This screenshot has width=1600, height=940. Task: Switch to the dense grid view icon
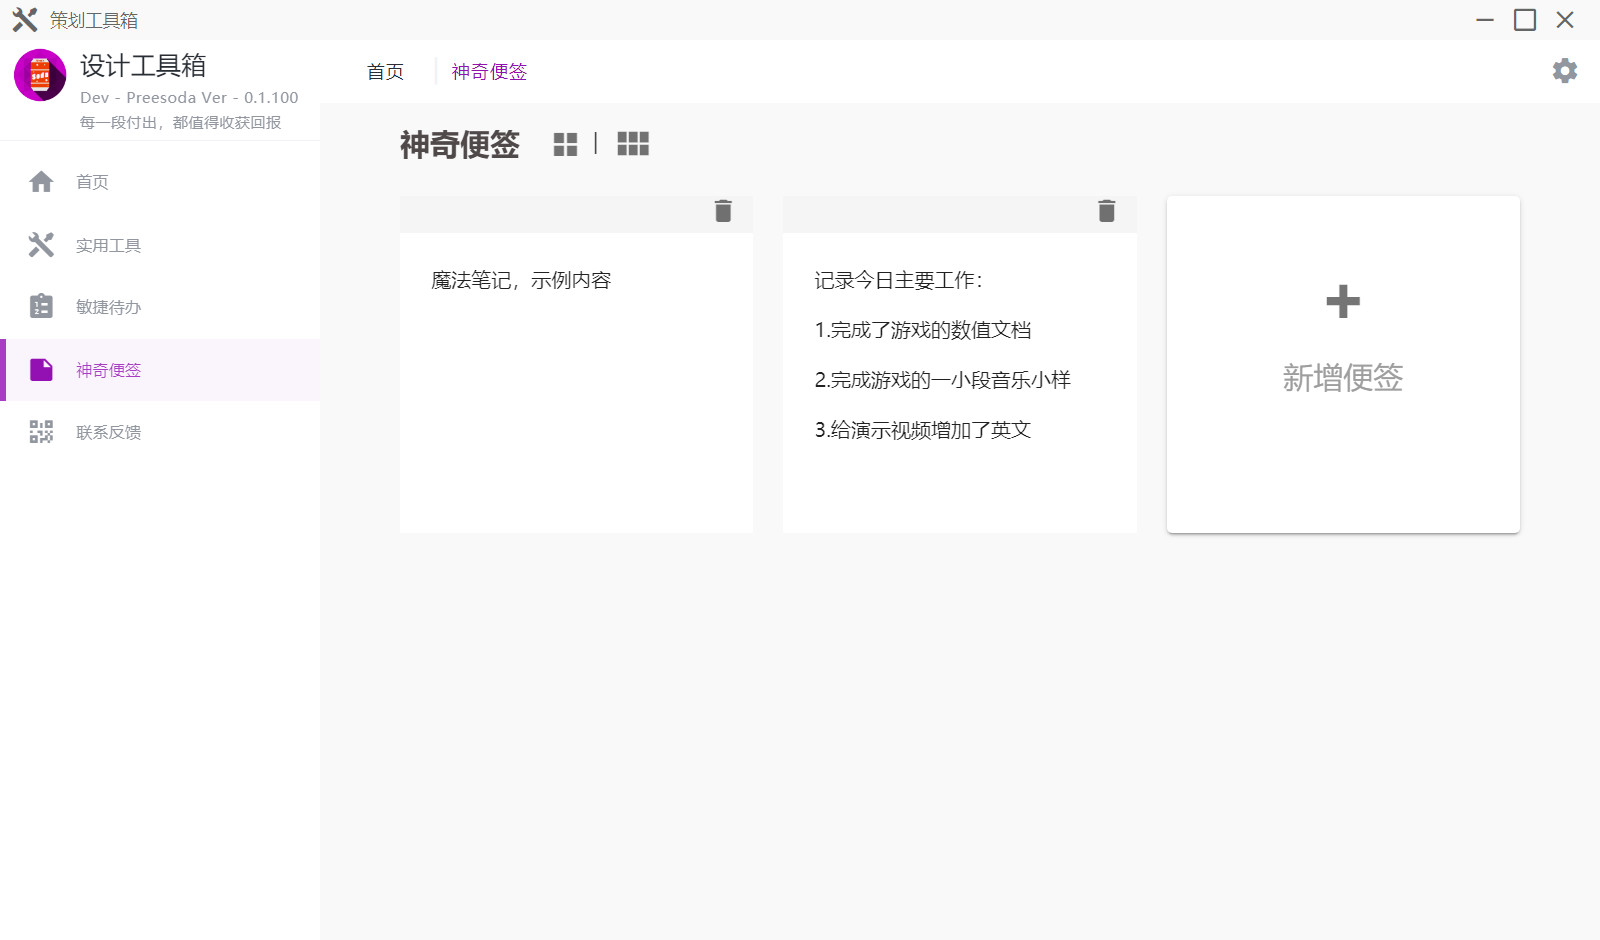pyautogui.click(x=632, y=144)
